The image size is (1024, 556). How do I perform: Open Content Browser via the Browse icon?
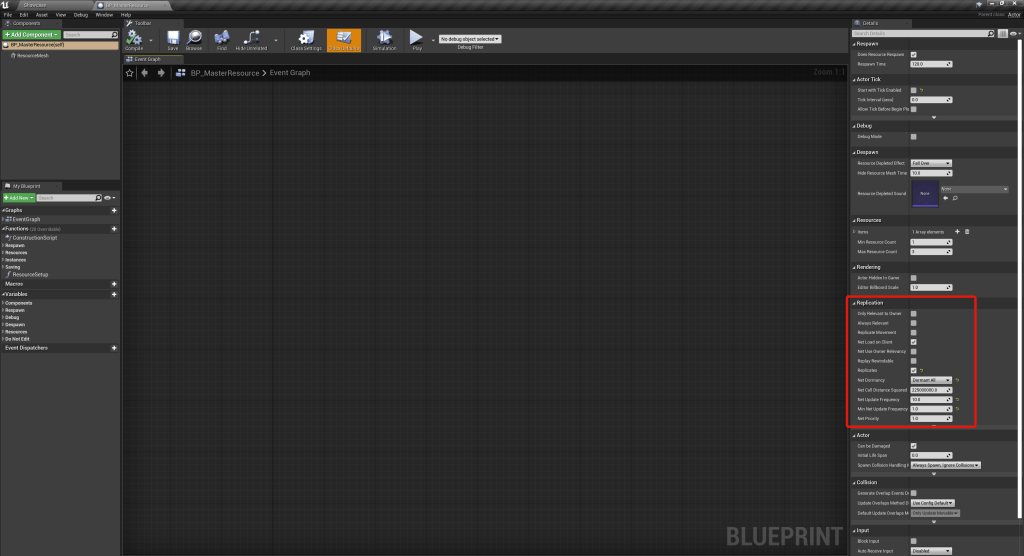click(194, 38)
